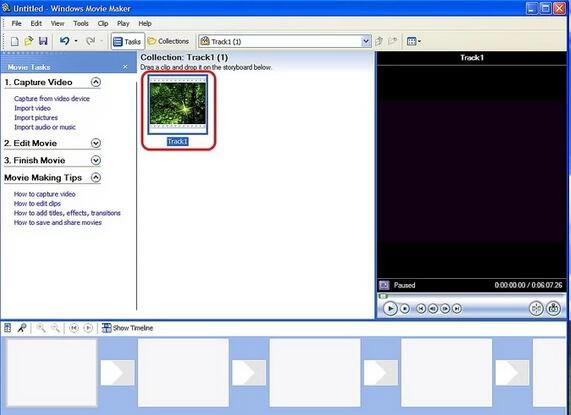Select the second empty storyboard cell
Viewport: 571px width, 415px height.
pos(183,373)
